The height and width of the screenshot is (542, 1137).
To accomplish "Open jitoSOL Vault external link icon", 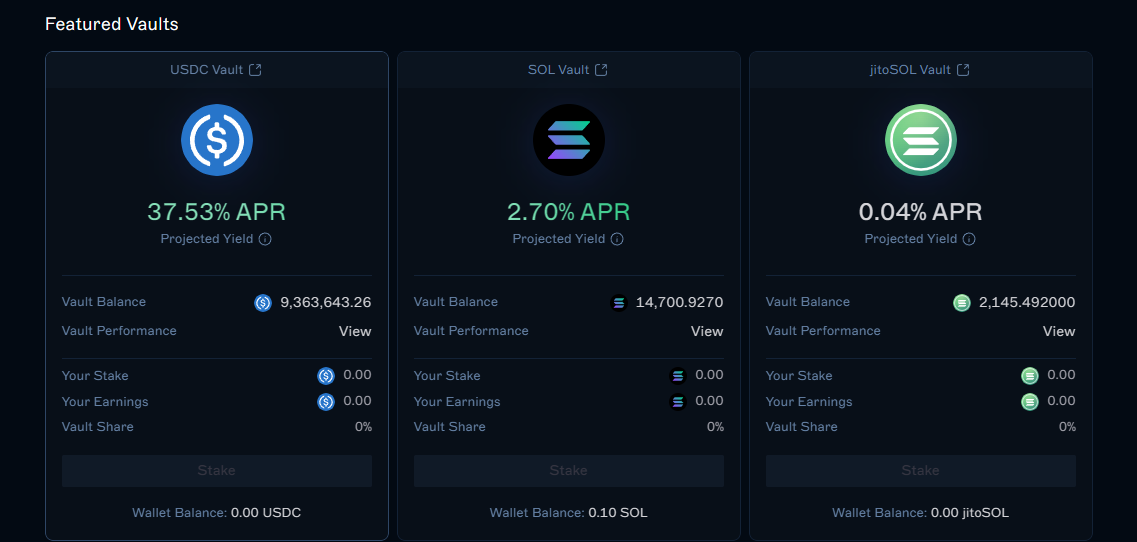I will click(963, 70).
